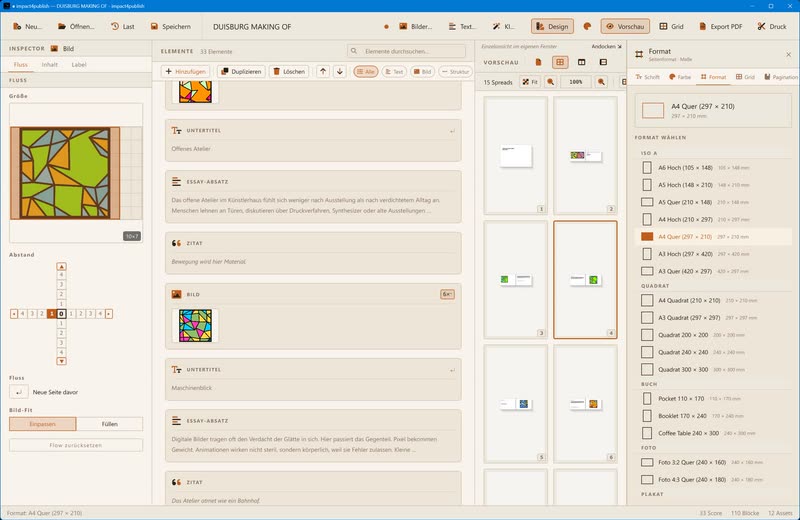Close the Format panel
Viewport: 800px width, 520px height.
pyautogui.click(x=788, y=55)
